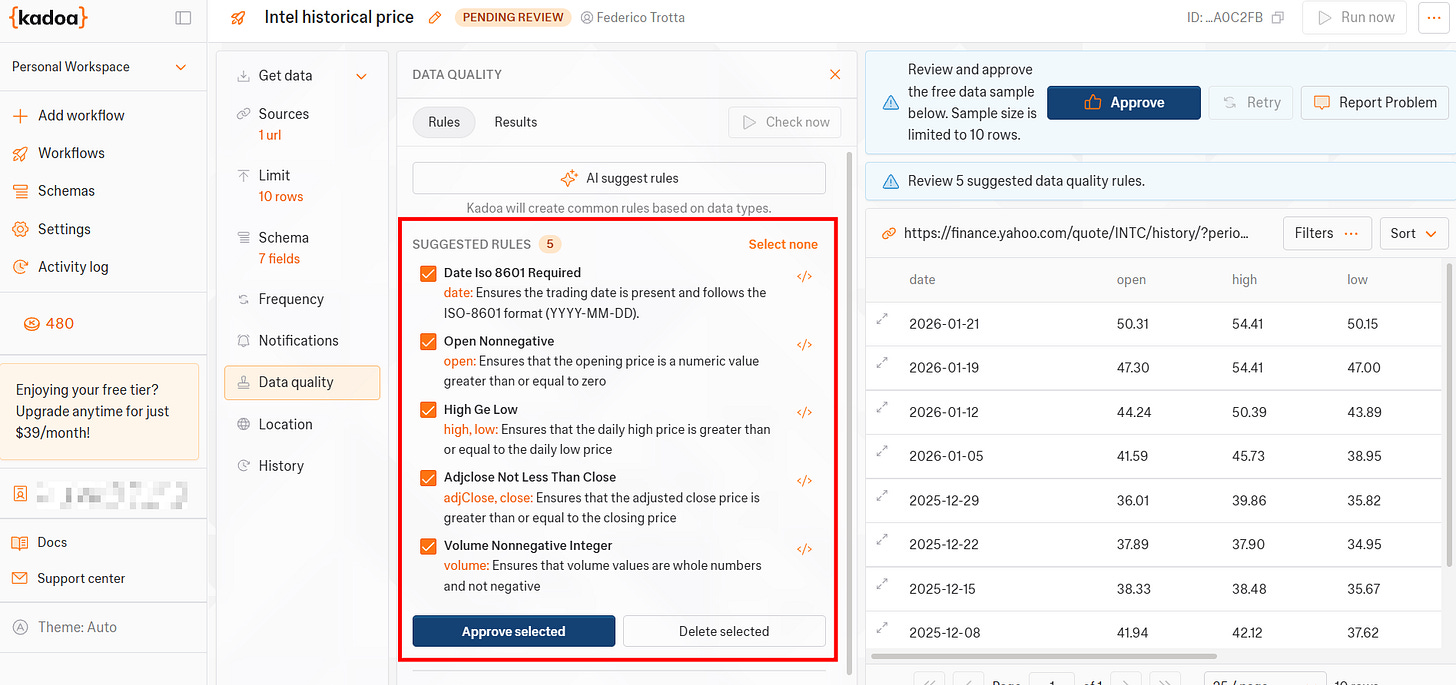This screenshot has width=1456, height=685.
Task: Open the Location step
Action: tap(302, 424)
